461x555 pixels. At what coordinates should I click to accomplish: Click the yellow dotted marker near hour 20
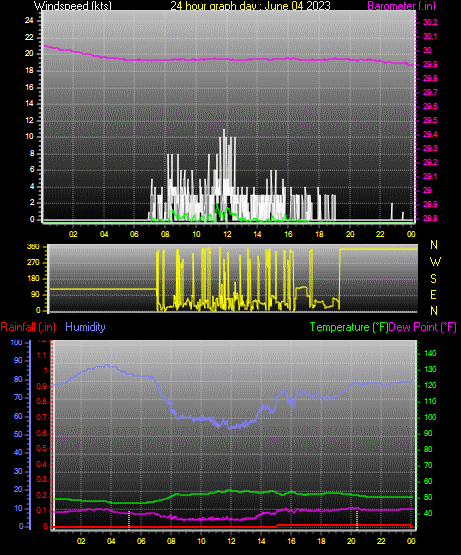coord(357,520)
